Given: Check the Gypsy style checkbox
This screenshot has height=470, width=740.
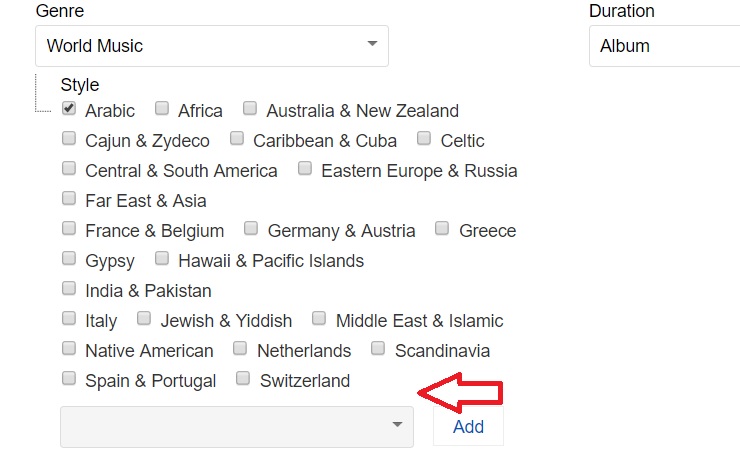Looking at the screenshot, I should pyautogui.click(x=69, y=259).
